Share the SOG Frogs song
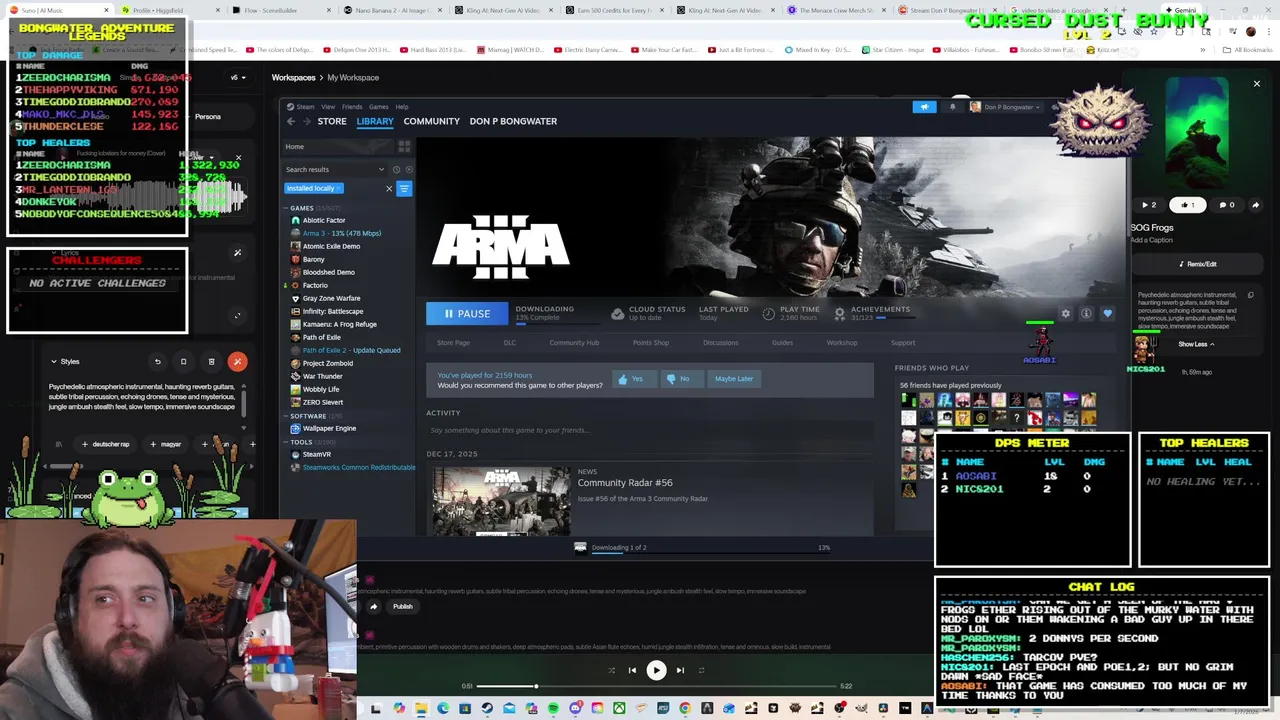The height and width of the screenshot is (720, 1280). point(1256,205)
